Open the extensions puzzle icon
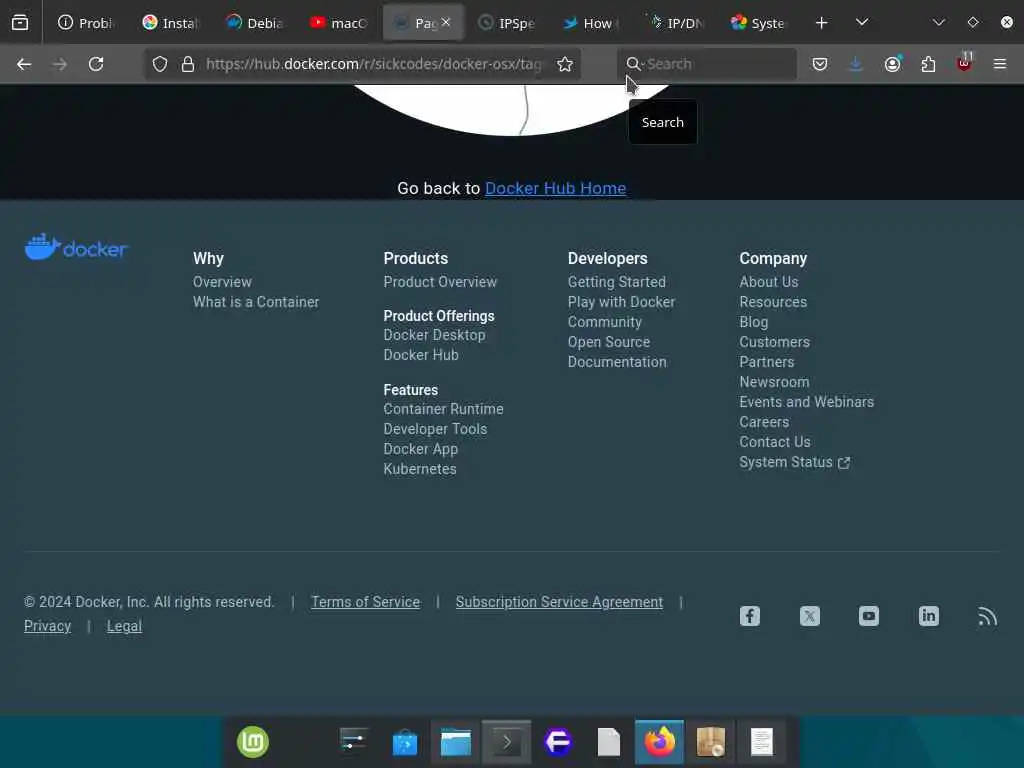The height and width of the screenshot is (768, 1024). 928,64
